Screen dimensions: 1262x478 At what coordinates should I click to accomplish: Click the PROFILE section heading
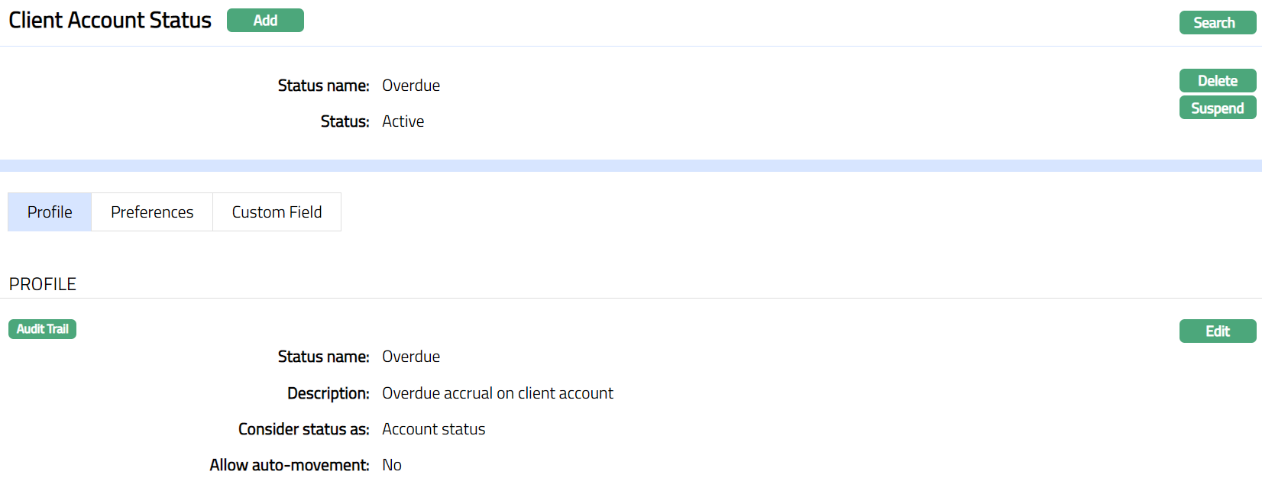pos(43,284)
